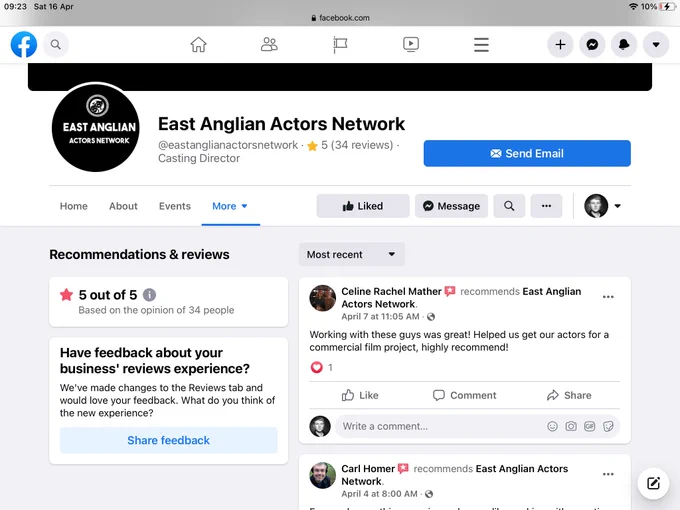Expand the More tab dropdown
This screenshot has height=510, width=680.
click(230, 206)
